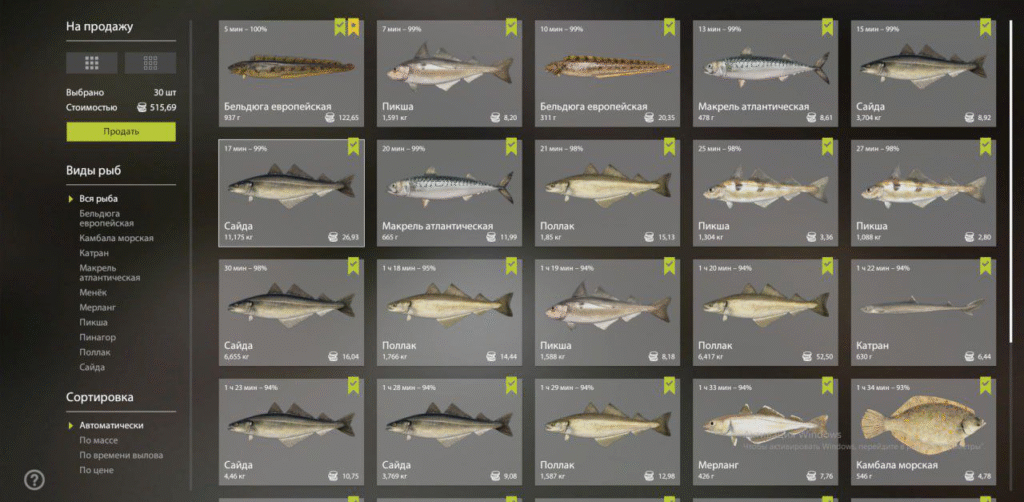
Task: Filter by Макрель атлантическая species
Action: pyautogui.click(x=110, y=273)
